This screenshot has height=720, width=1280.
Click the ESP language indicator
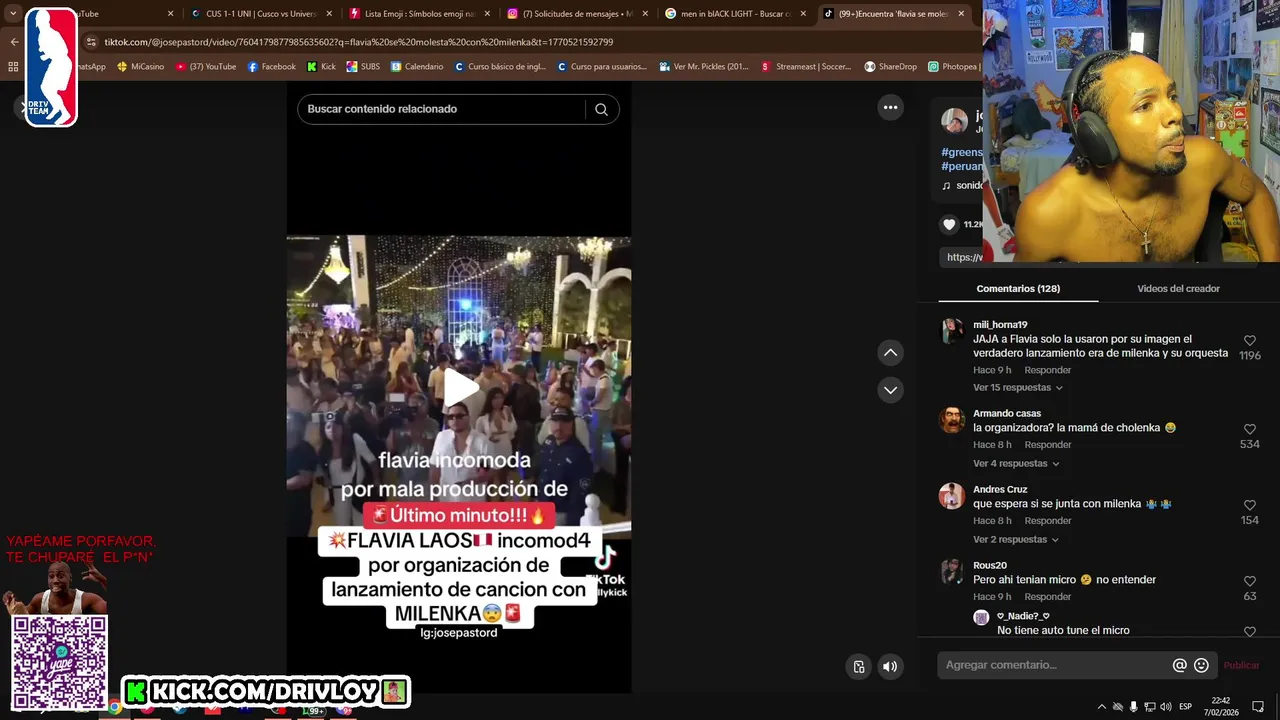pos(1186,707)
